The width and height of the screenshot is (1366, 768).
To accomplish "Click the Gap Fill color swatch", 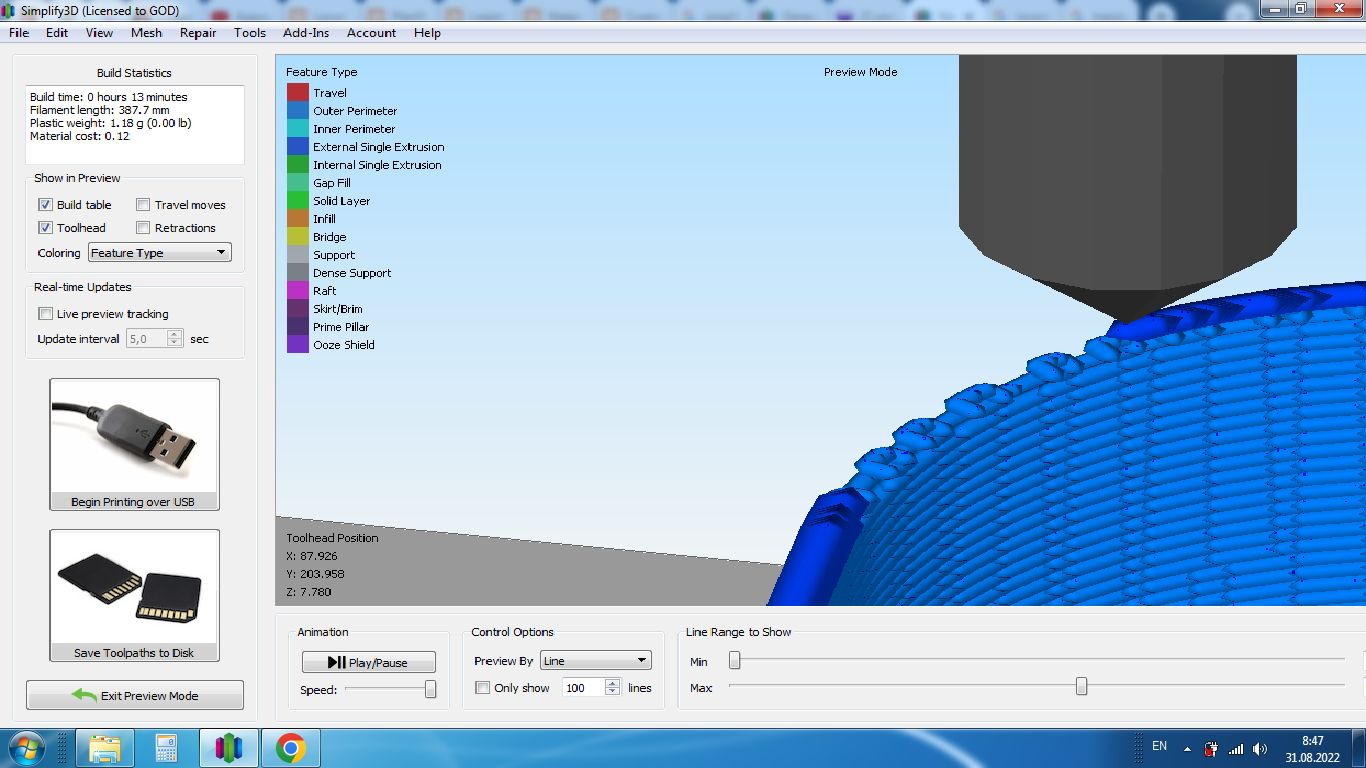I will point(298,183).
